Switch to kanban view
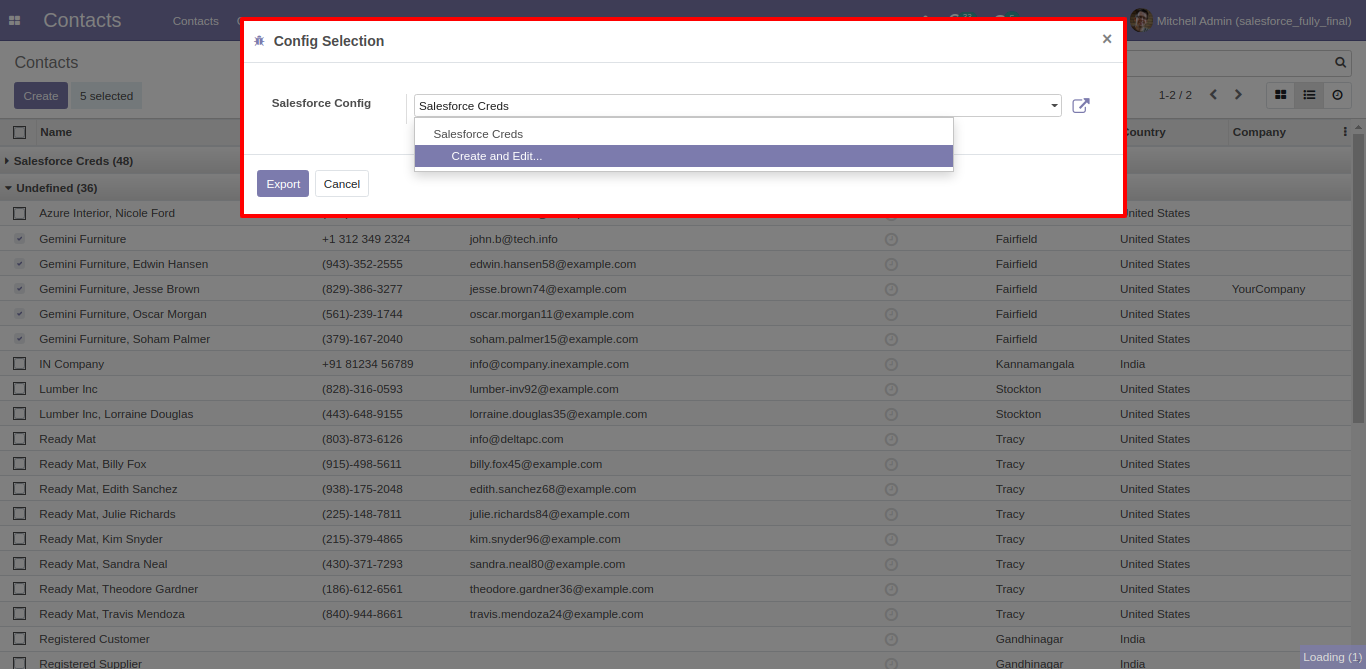Image resolution: width=1366 pixels, height=669 pixels. tap(1280, 95)
